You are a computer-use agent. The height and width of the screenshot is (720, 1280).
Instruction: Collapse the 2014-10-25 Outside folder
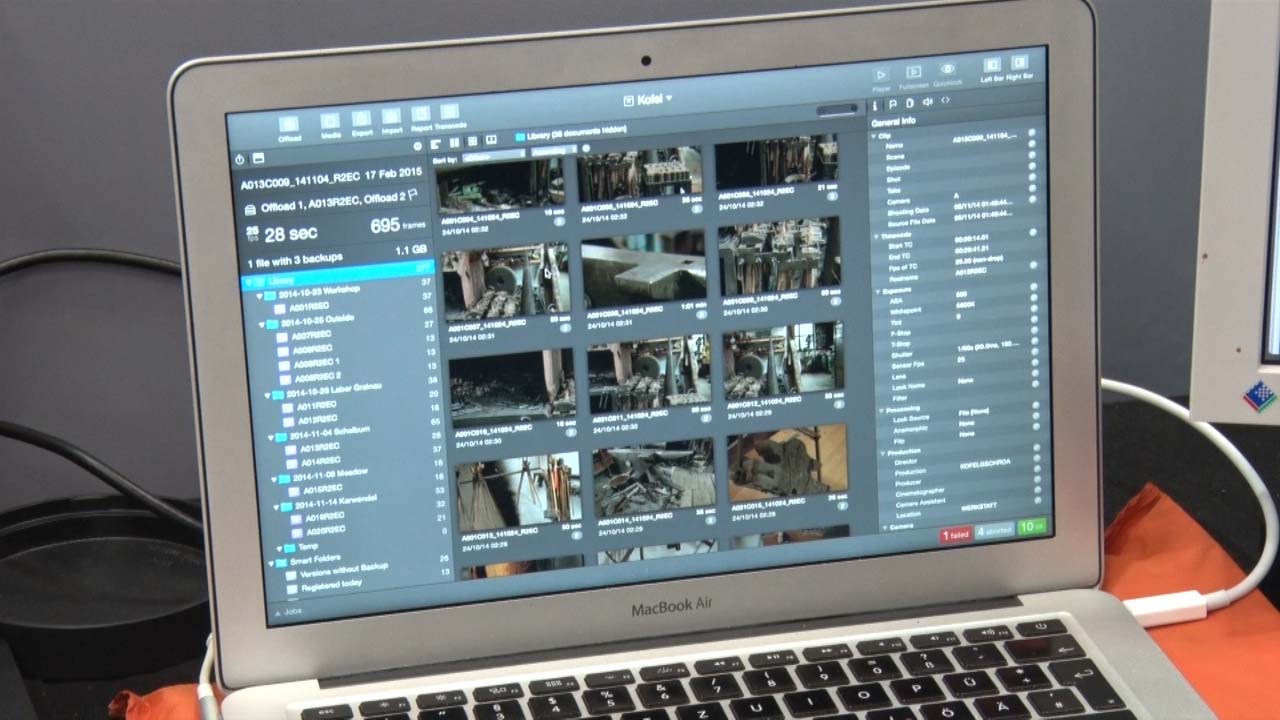tap(262, 326)
